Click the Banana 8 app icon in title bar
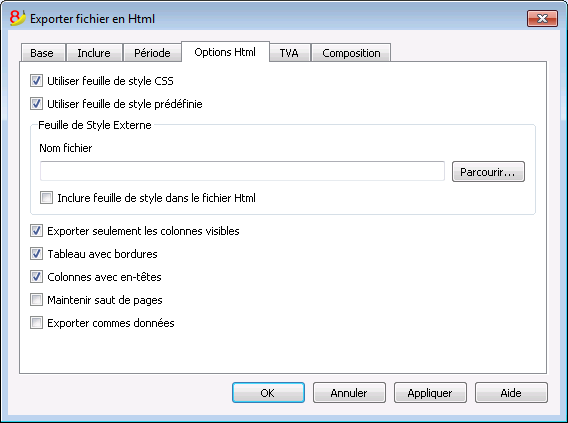 [17, 18]
